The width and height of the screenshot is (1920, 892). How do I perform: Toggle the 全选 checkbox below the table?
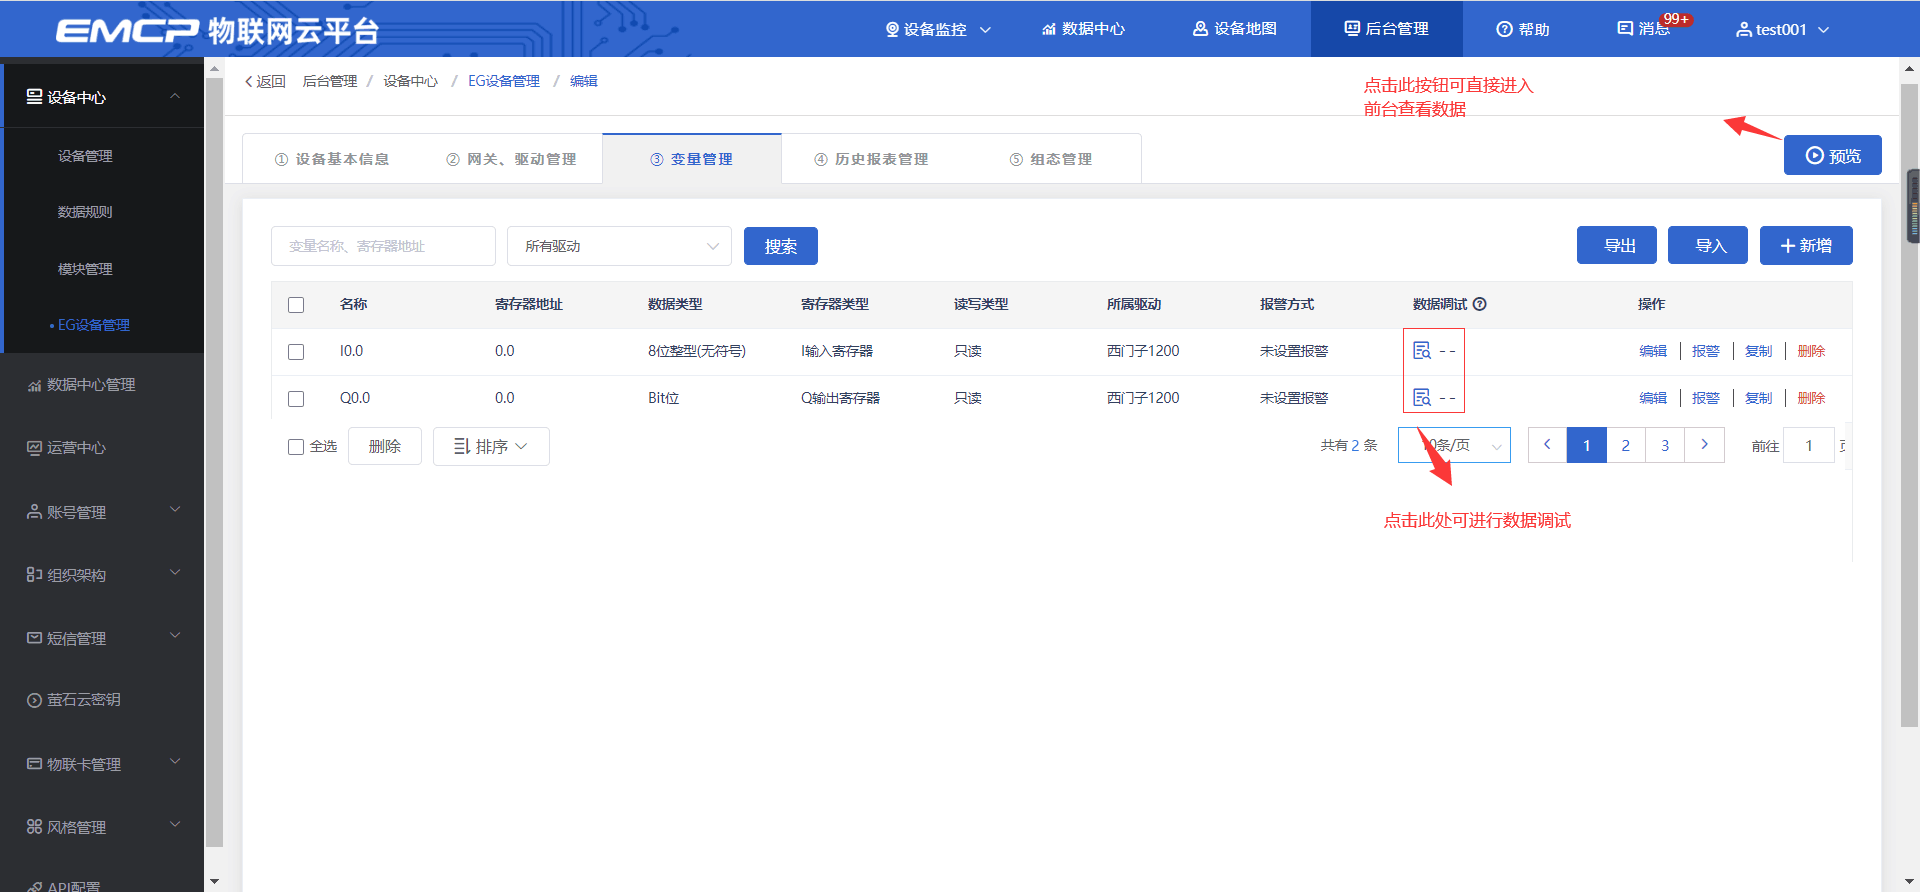click(296, 447)
